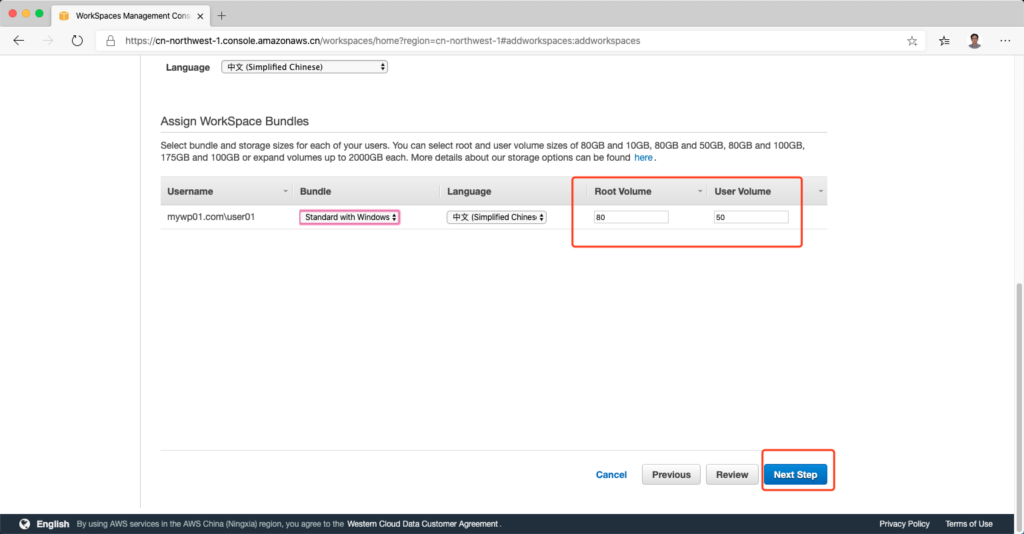Click the lock icon in the address bar
Screen dimensions: 1024x534
(110, 41)
